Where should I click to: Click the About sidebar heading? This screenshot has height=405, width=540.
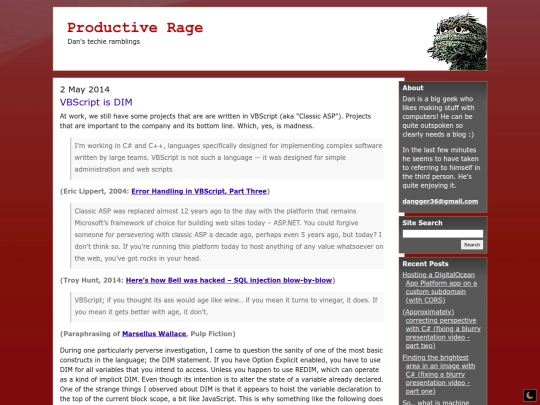413,88
